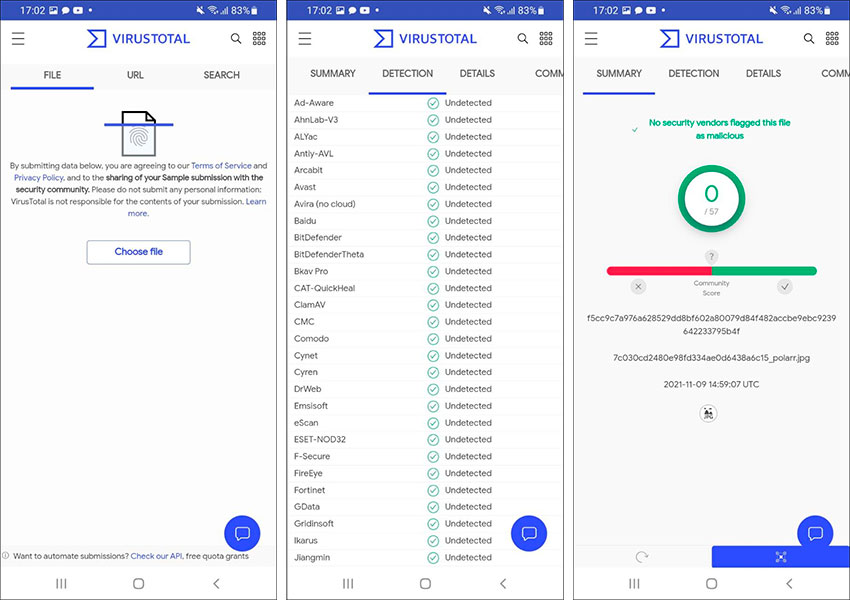Open the Terms of Service link

[x=221, y=166]
